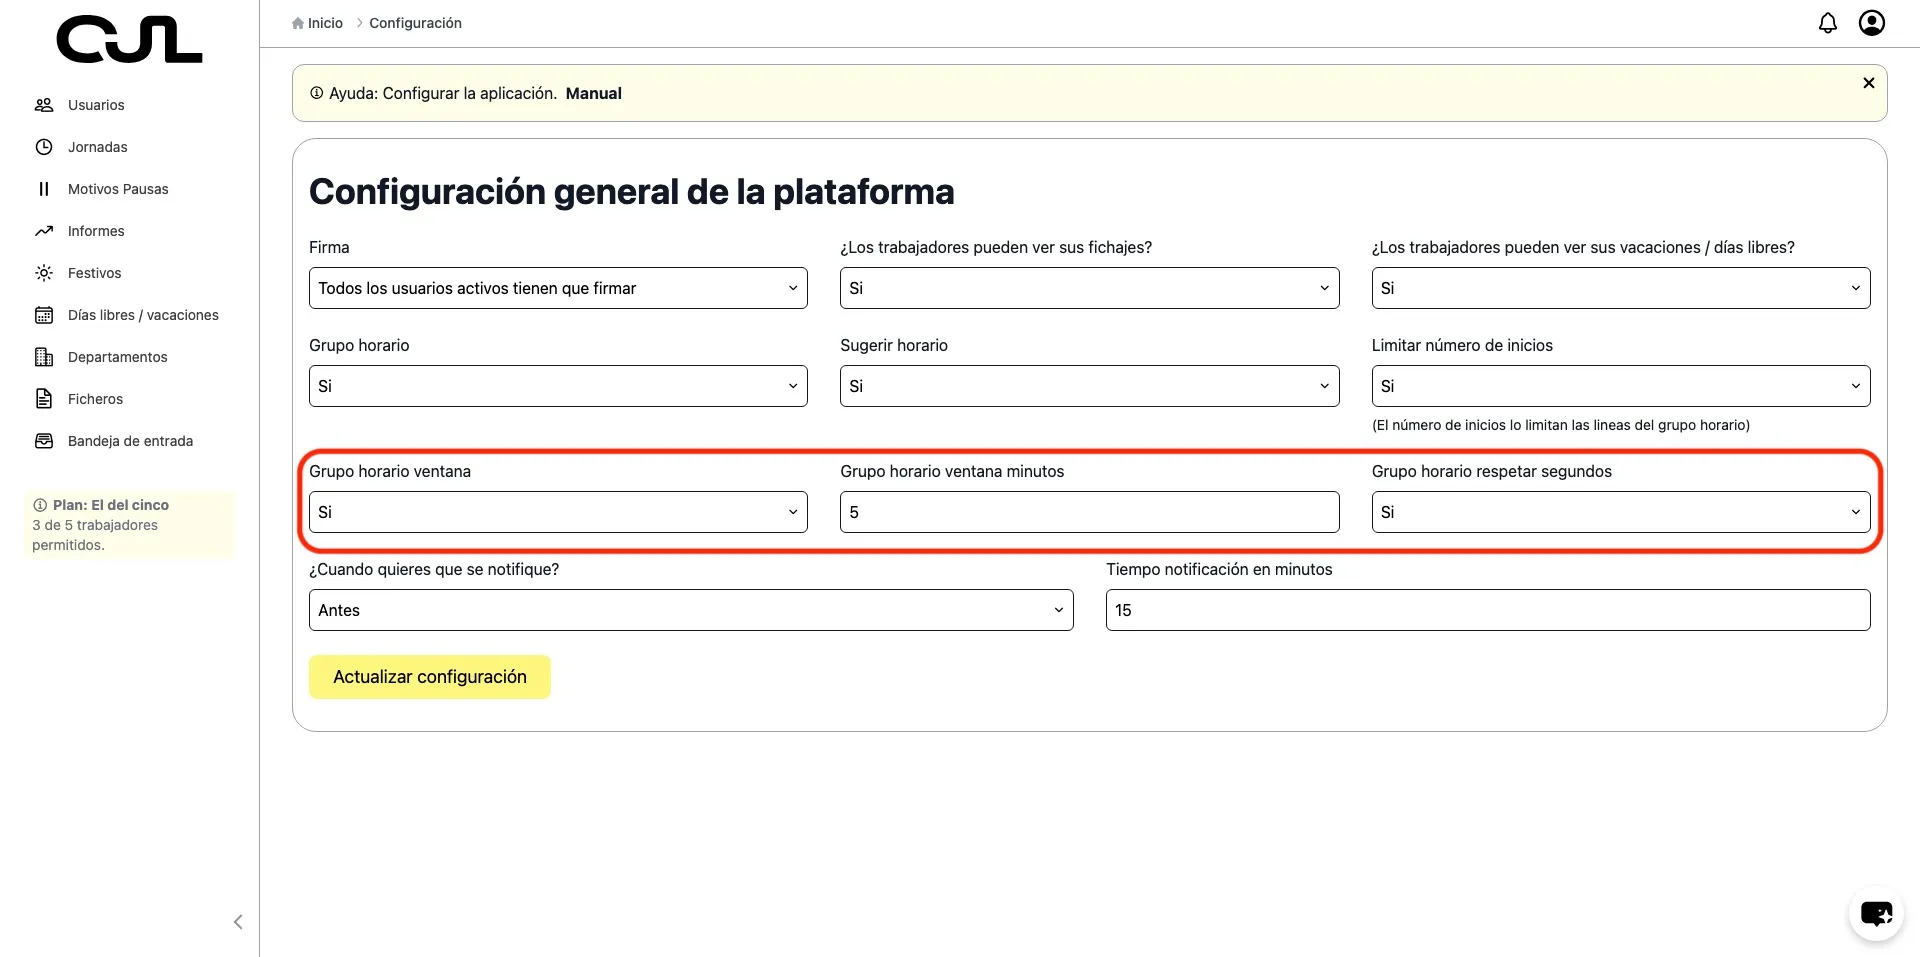Collapse the sidebar with the arrow
Viewport: 1920px width, 957px height.
[238, 922]
